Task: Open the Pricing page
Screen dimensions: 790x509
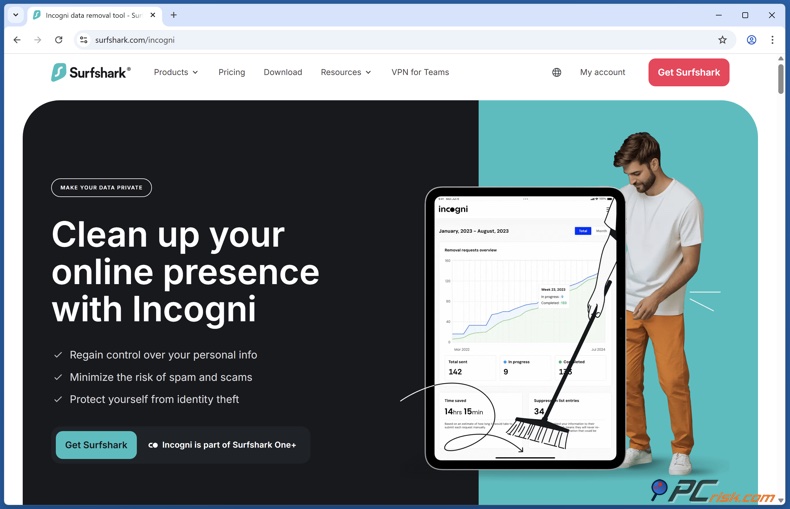Action: (x=231, y=72)
